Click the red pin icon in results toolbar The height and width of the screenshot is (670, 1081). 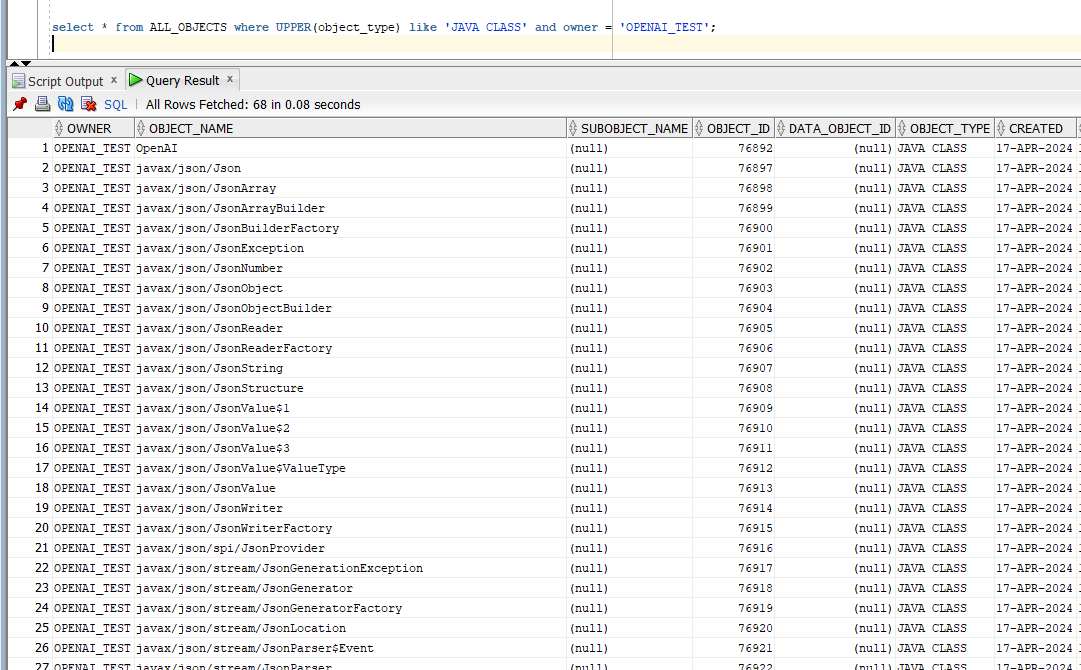[x=19, y=103]
